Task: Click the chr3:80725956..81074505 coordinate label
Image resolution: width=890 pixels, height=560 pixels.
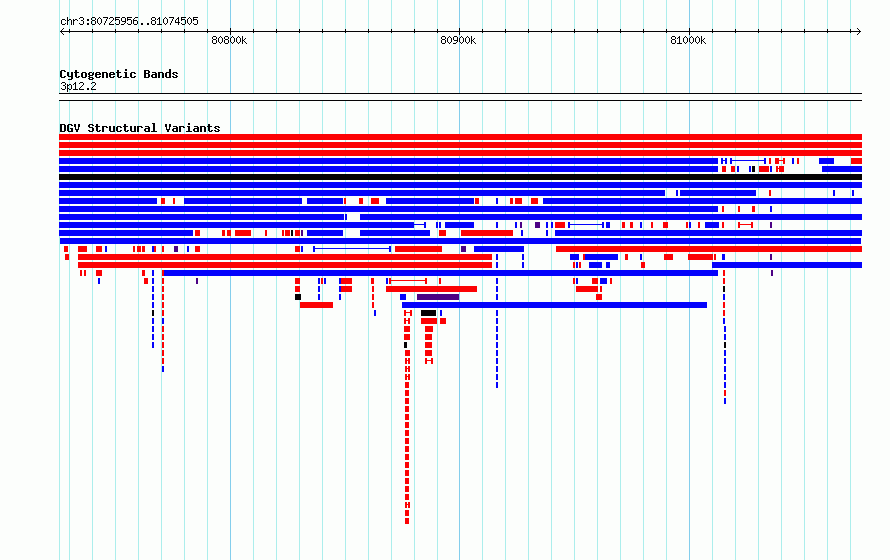Action: pyautogui.click(x=129, y=22)
